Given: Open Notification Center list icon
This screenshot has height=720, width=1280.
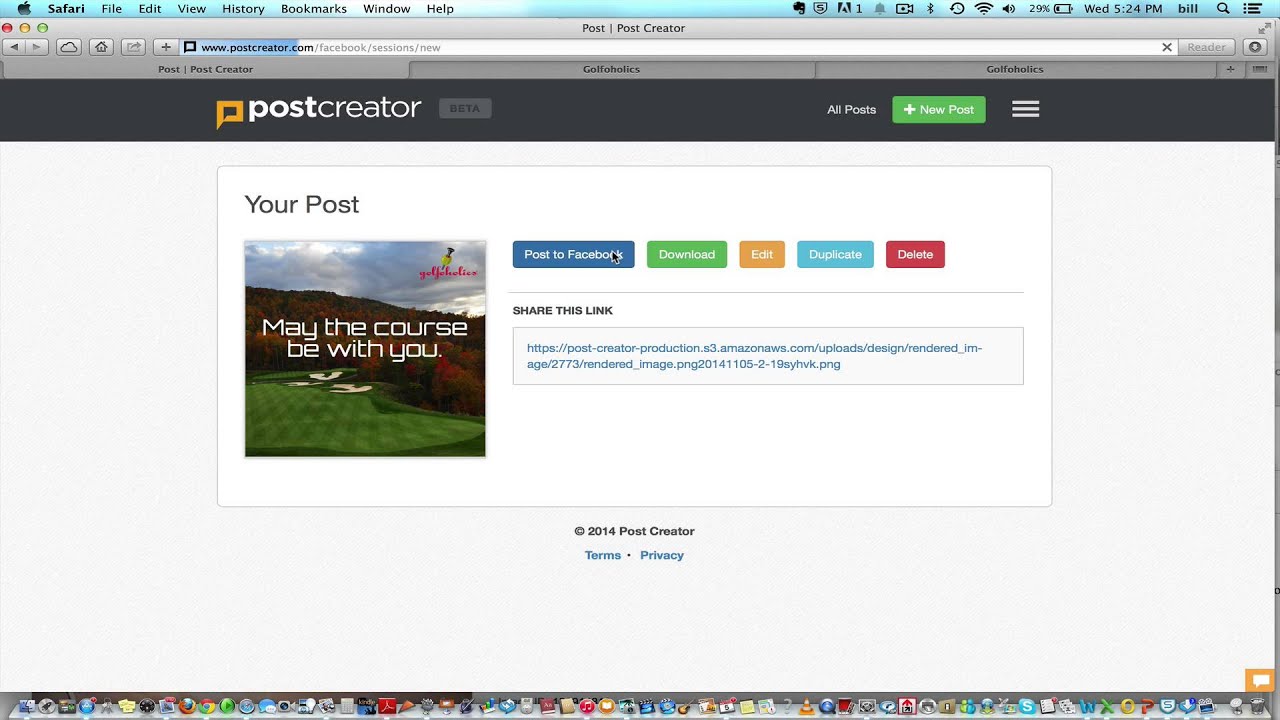Looking at the screenshot, I should pos(1252,8).
